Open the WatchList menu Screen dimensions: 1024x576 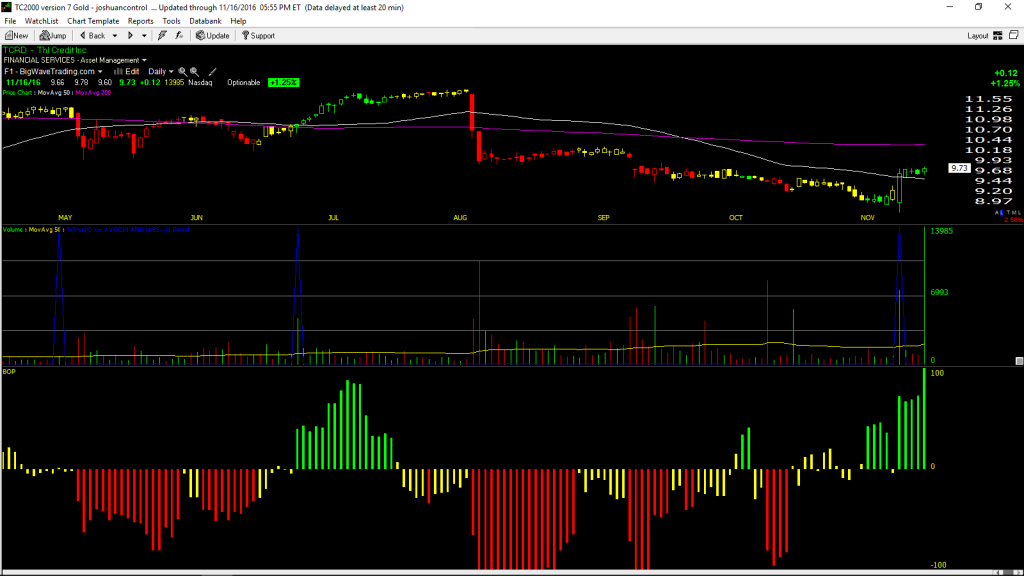pos(41,21)
